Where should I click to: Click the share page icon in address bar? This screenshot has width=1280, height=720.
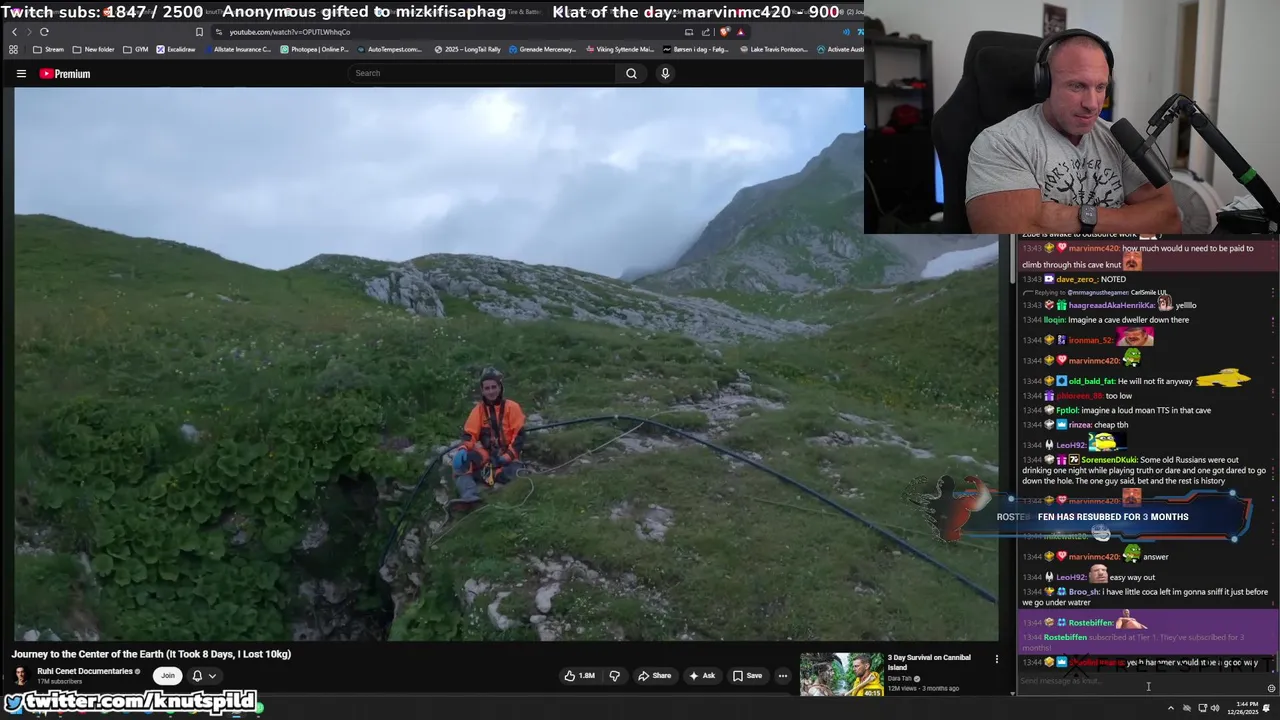click(706, 32)
